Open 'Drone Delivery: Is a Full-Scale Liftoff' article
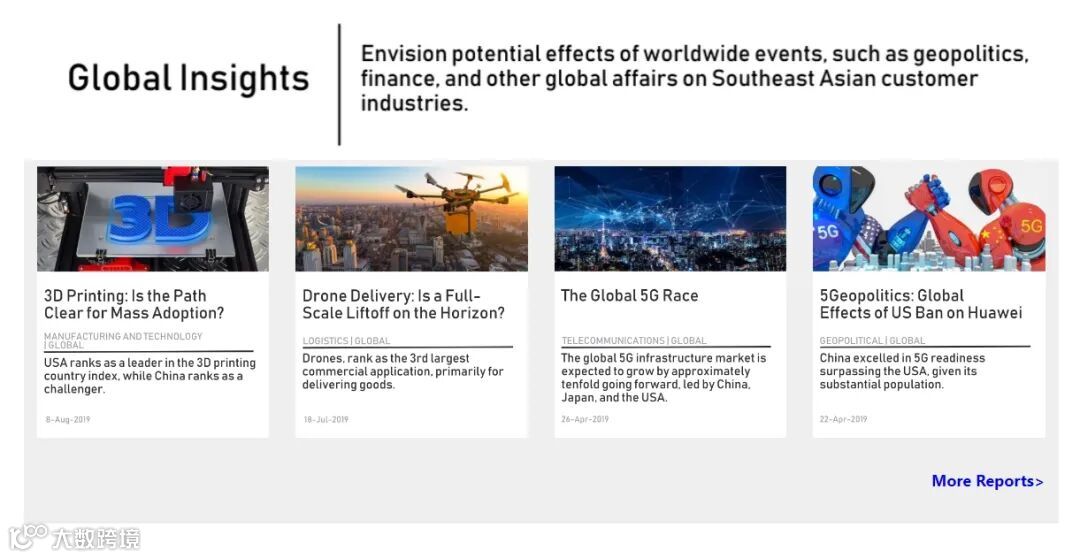1080x558 pixels. [403, 304]
